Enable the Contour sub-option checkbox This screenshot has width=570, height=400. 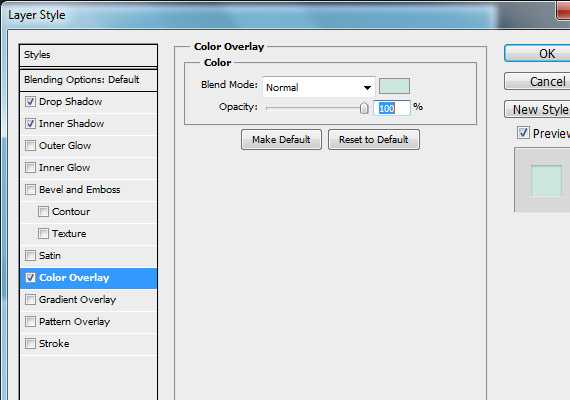(x=43, y=212)
